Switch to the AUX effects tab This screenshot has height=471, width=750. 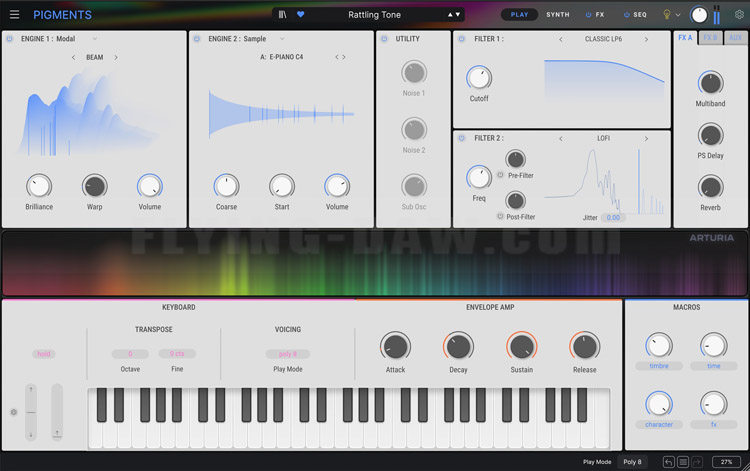[736, 37]
